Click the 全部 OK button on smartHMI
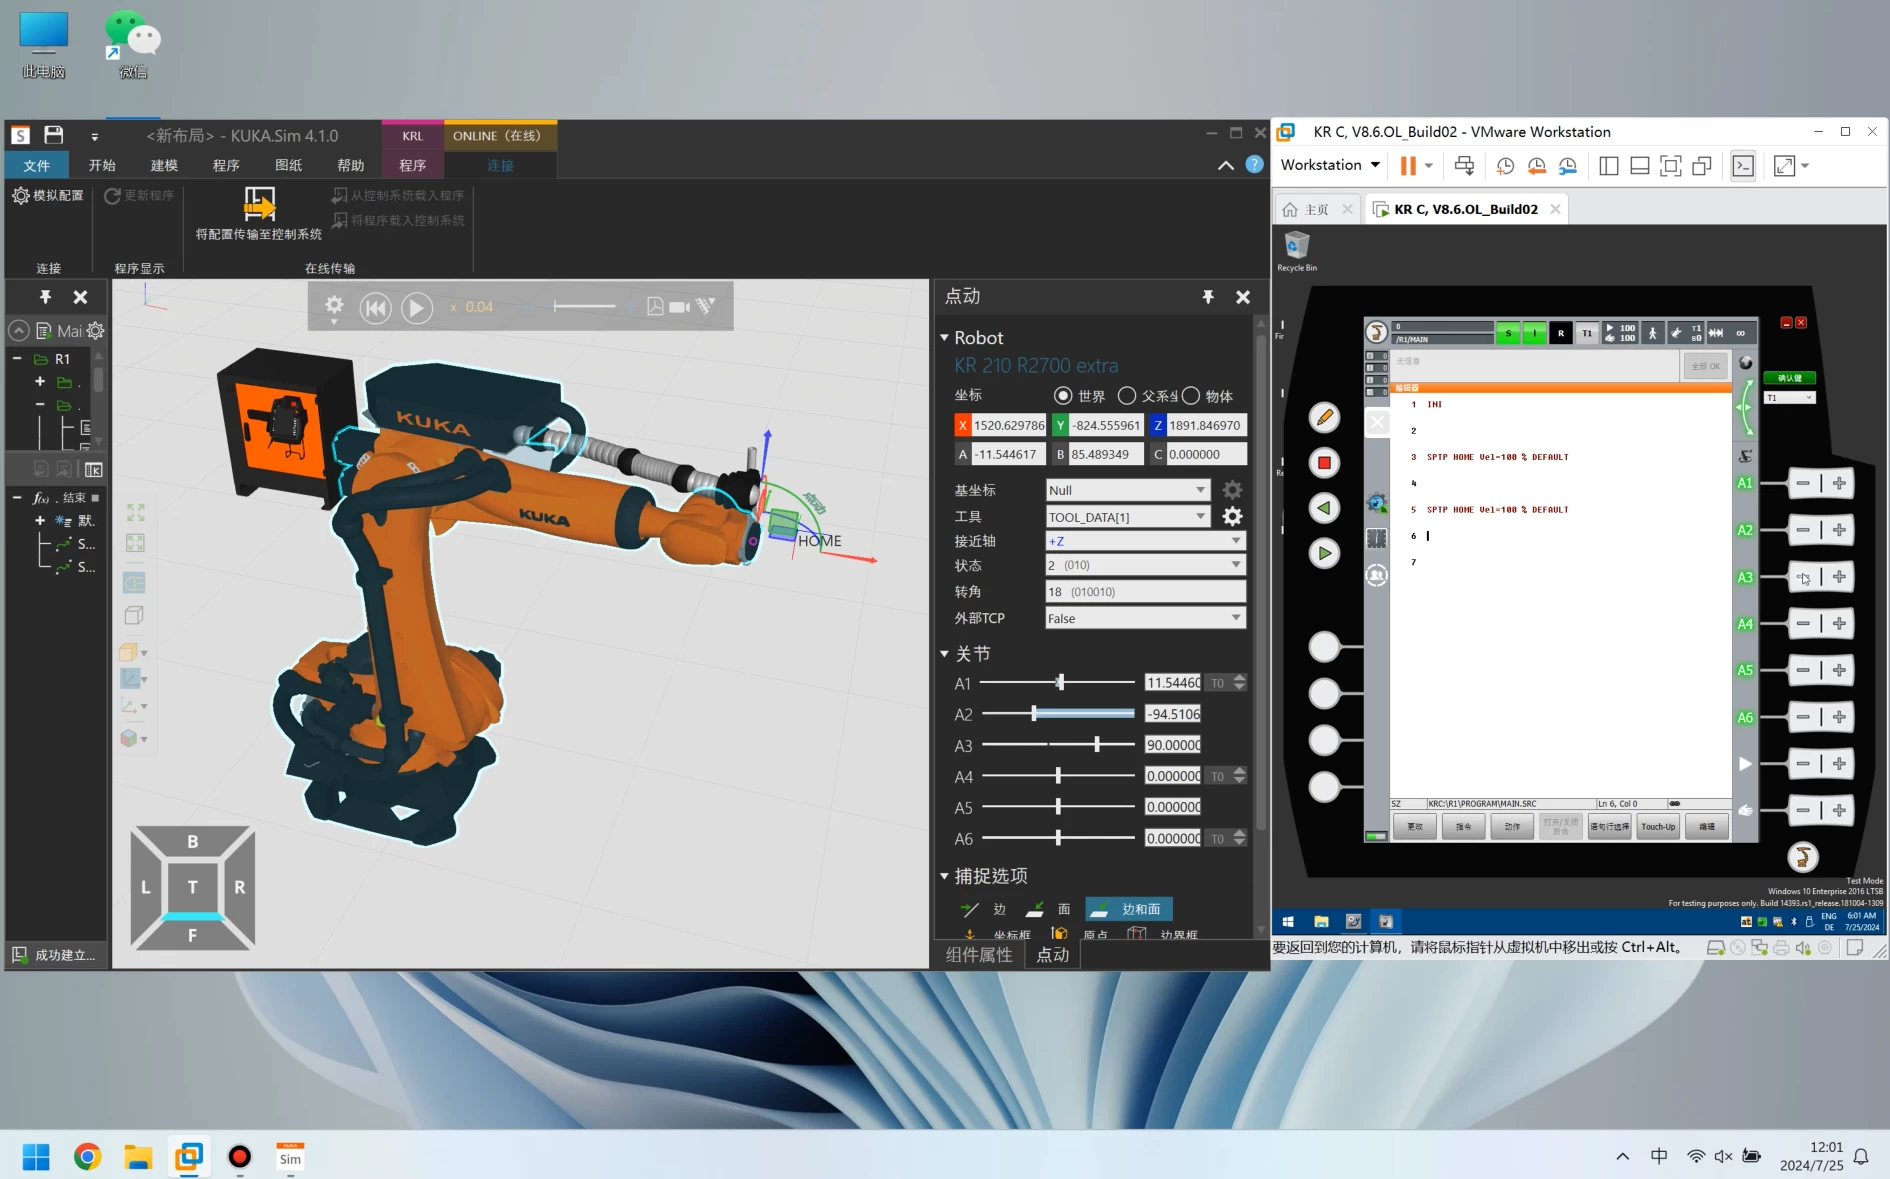1890x1179 pixels. [1705, 366]
